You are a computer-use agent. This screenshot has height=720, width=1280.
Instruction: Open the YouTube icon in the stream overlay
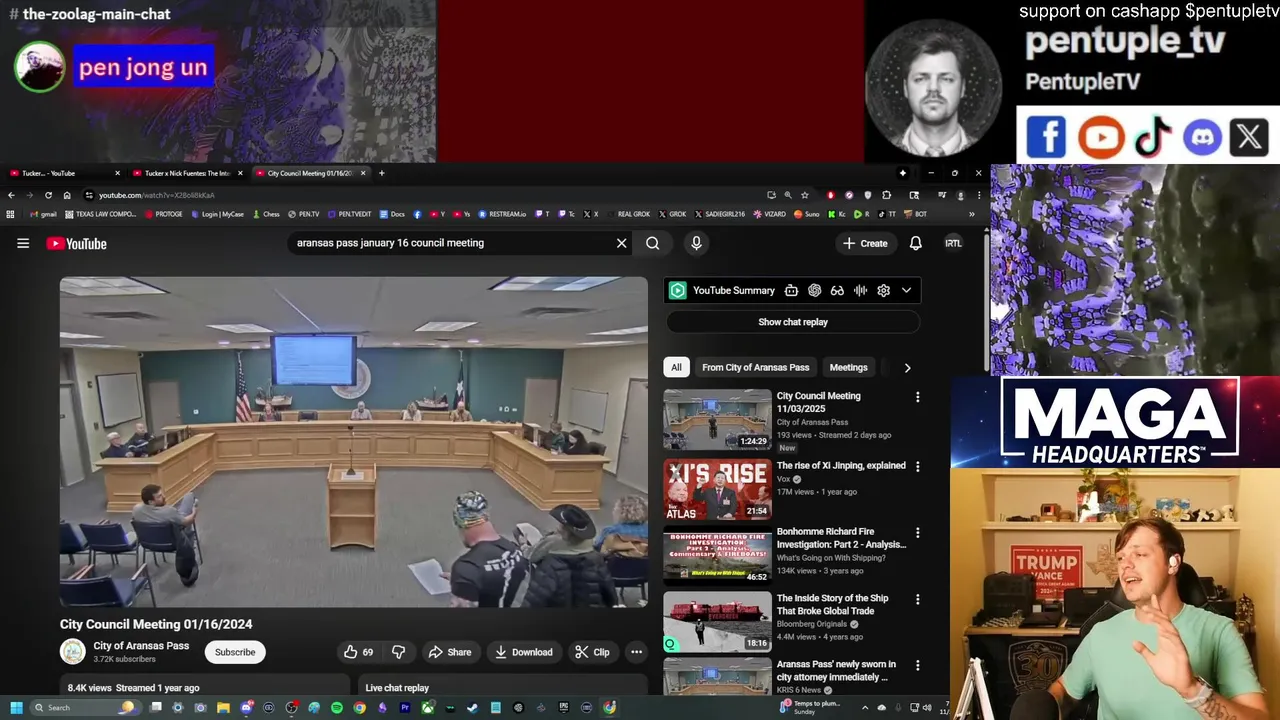click(1100, 137)
